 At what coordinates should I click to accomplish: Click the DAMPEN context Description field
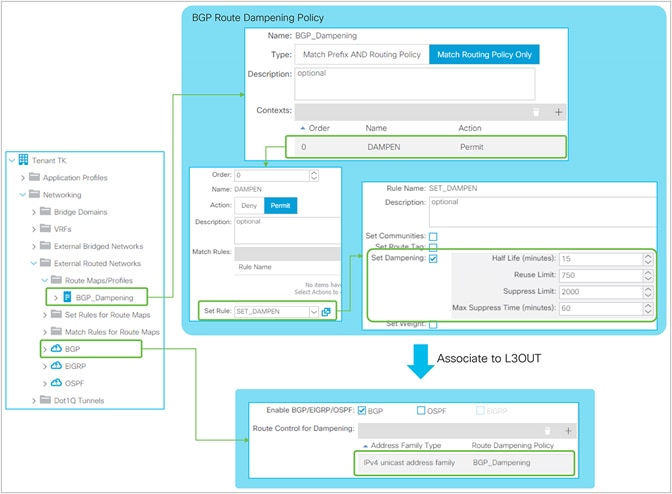(288, 231)
